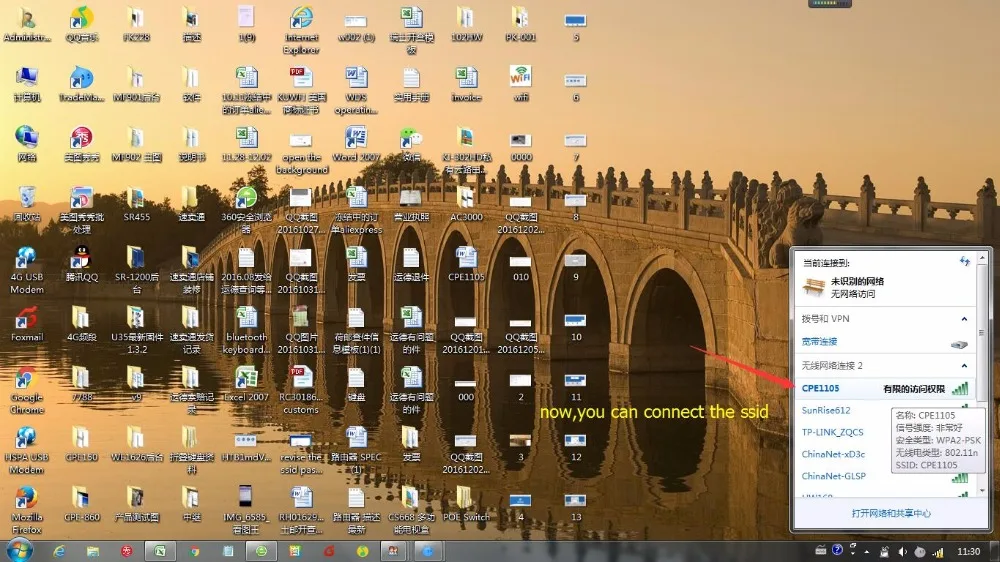Click the taskbar clock showing 11:30

(x=968, y=551)
